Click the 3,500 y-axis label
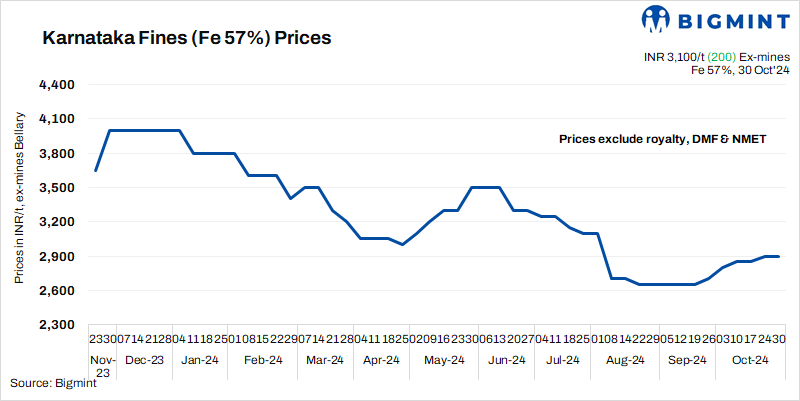 [x=58, y=188]
